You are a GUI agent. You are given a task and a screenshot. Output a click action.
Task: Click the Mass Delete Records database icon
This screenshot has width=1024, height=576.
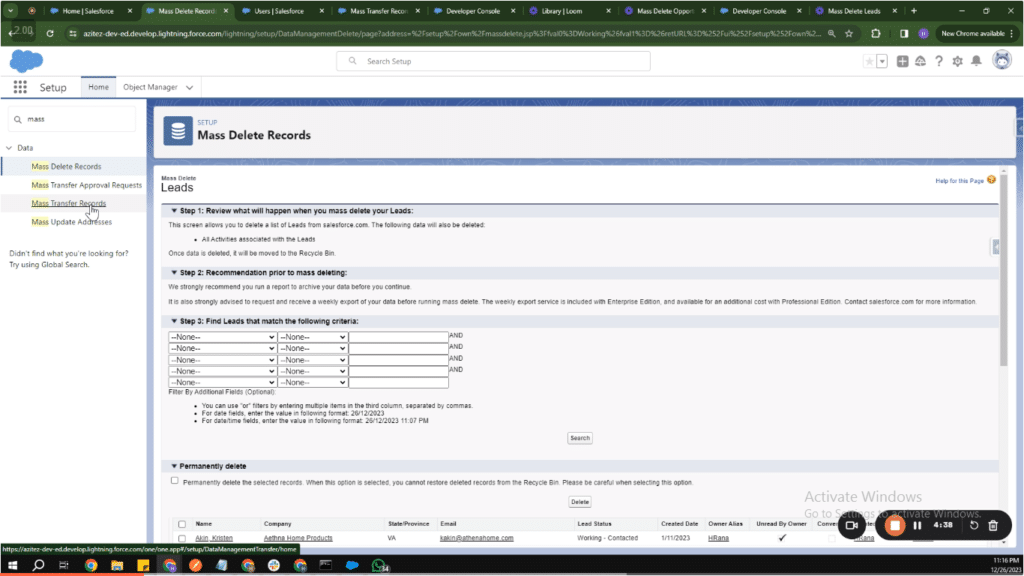tap(178, 131)
